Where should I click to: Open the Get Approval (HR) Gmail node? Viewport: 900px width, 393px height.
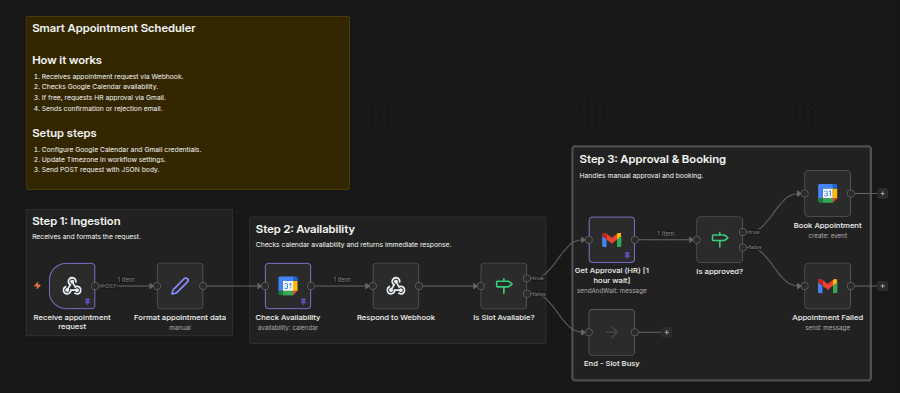pos(611,239)
